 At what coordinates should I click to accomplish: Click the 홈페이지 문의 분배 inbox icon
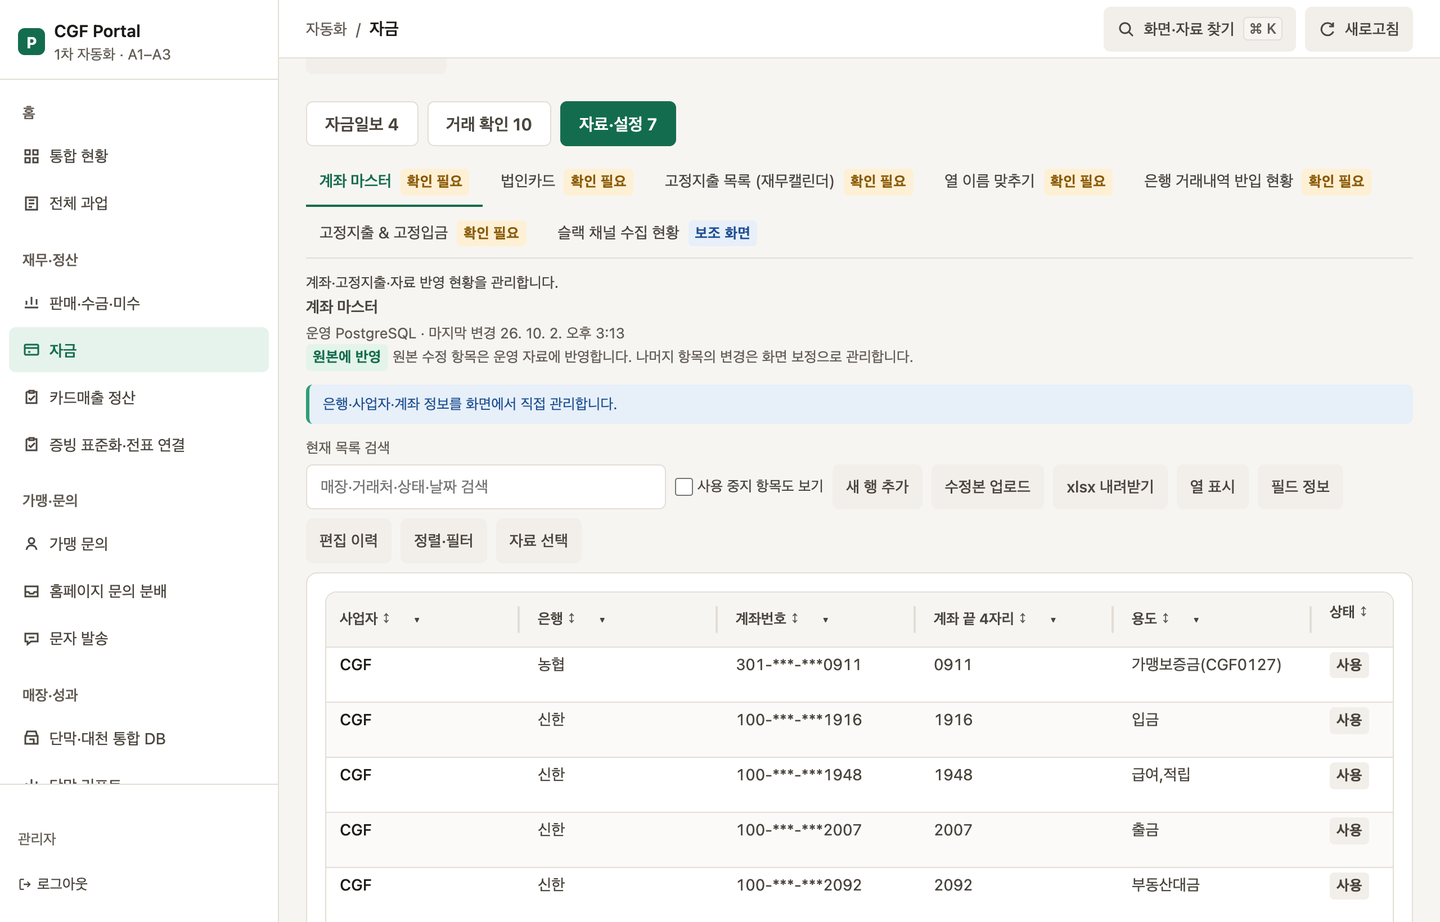pos(31,591)
